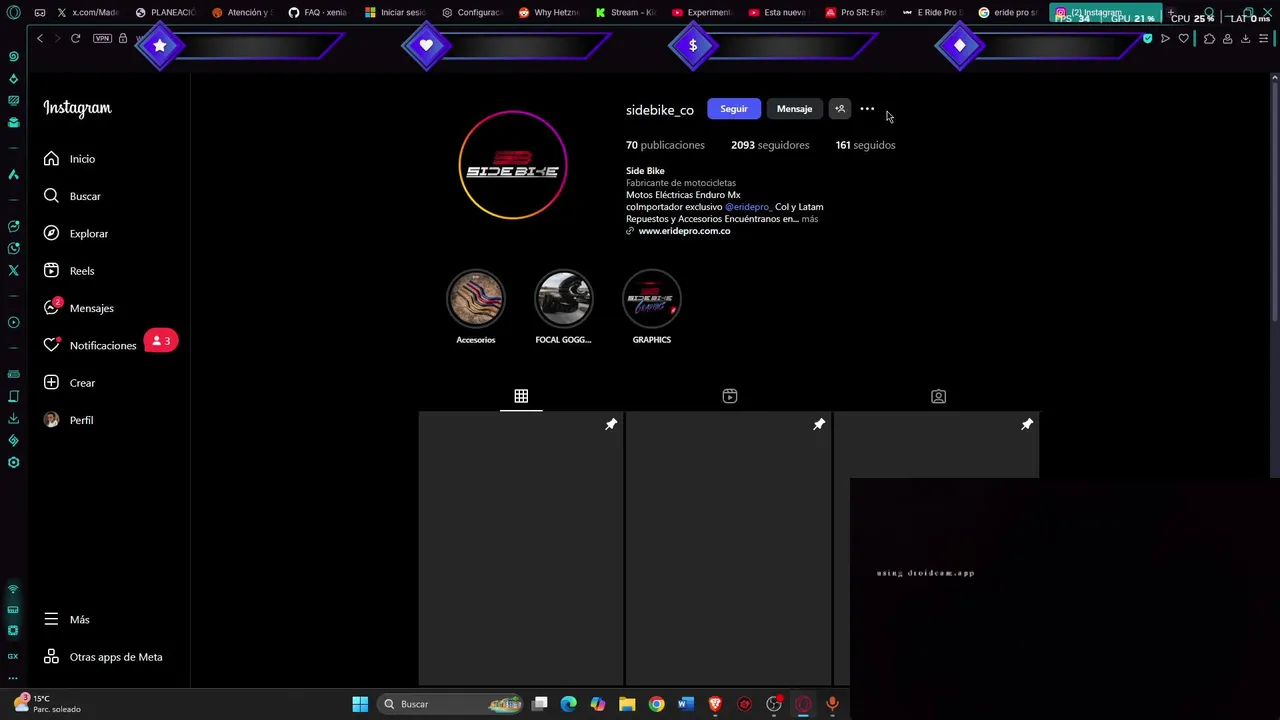1280x720 pixels.
Task: Switch to the Reels profile tab
Action: coord(730,396)
